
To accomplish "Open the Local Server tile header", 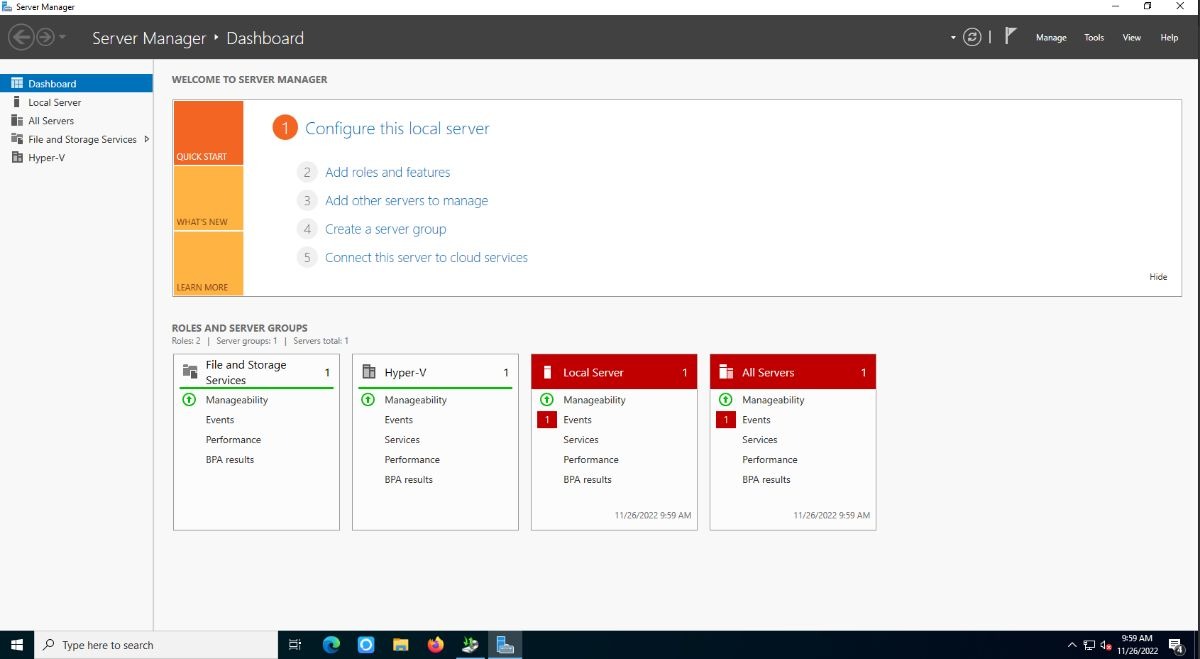I will tap(614, 372).
